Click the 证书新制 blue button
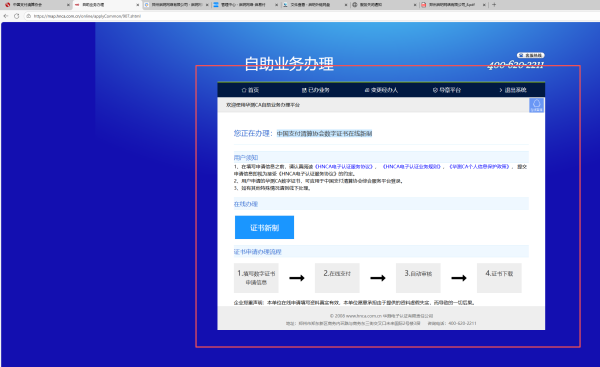Screen dimensions: 600x367 264,227
